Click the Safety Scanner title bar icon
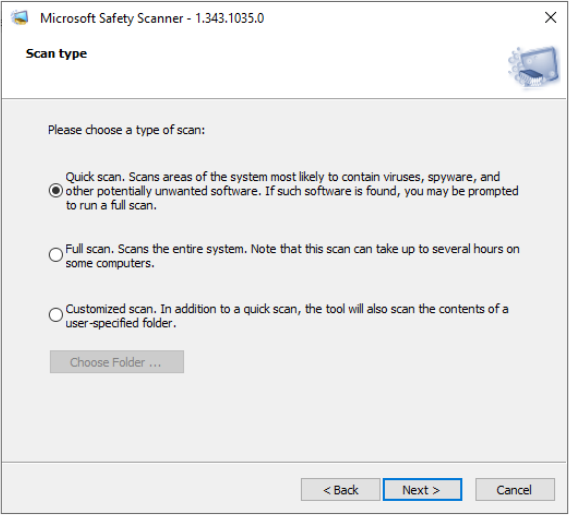This screenshot has height=515, width=569. pos(20,18)
